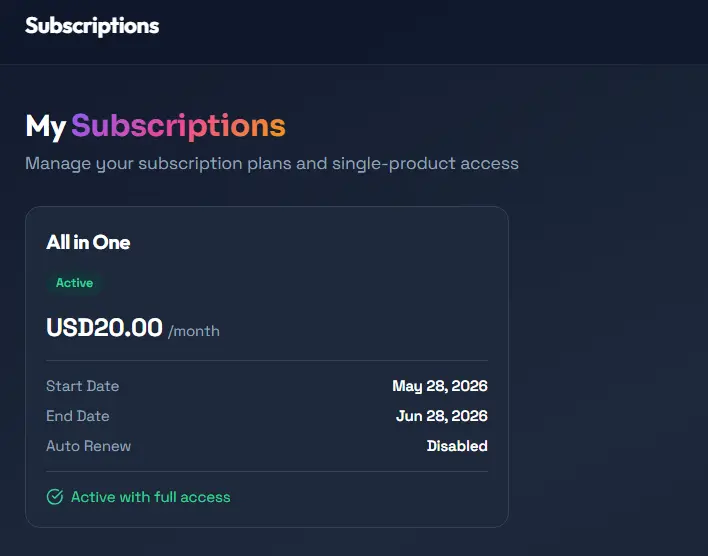
Task: Select the End Date label
Action: click(78, 416)
